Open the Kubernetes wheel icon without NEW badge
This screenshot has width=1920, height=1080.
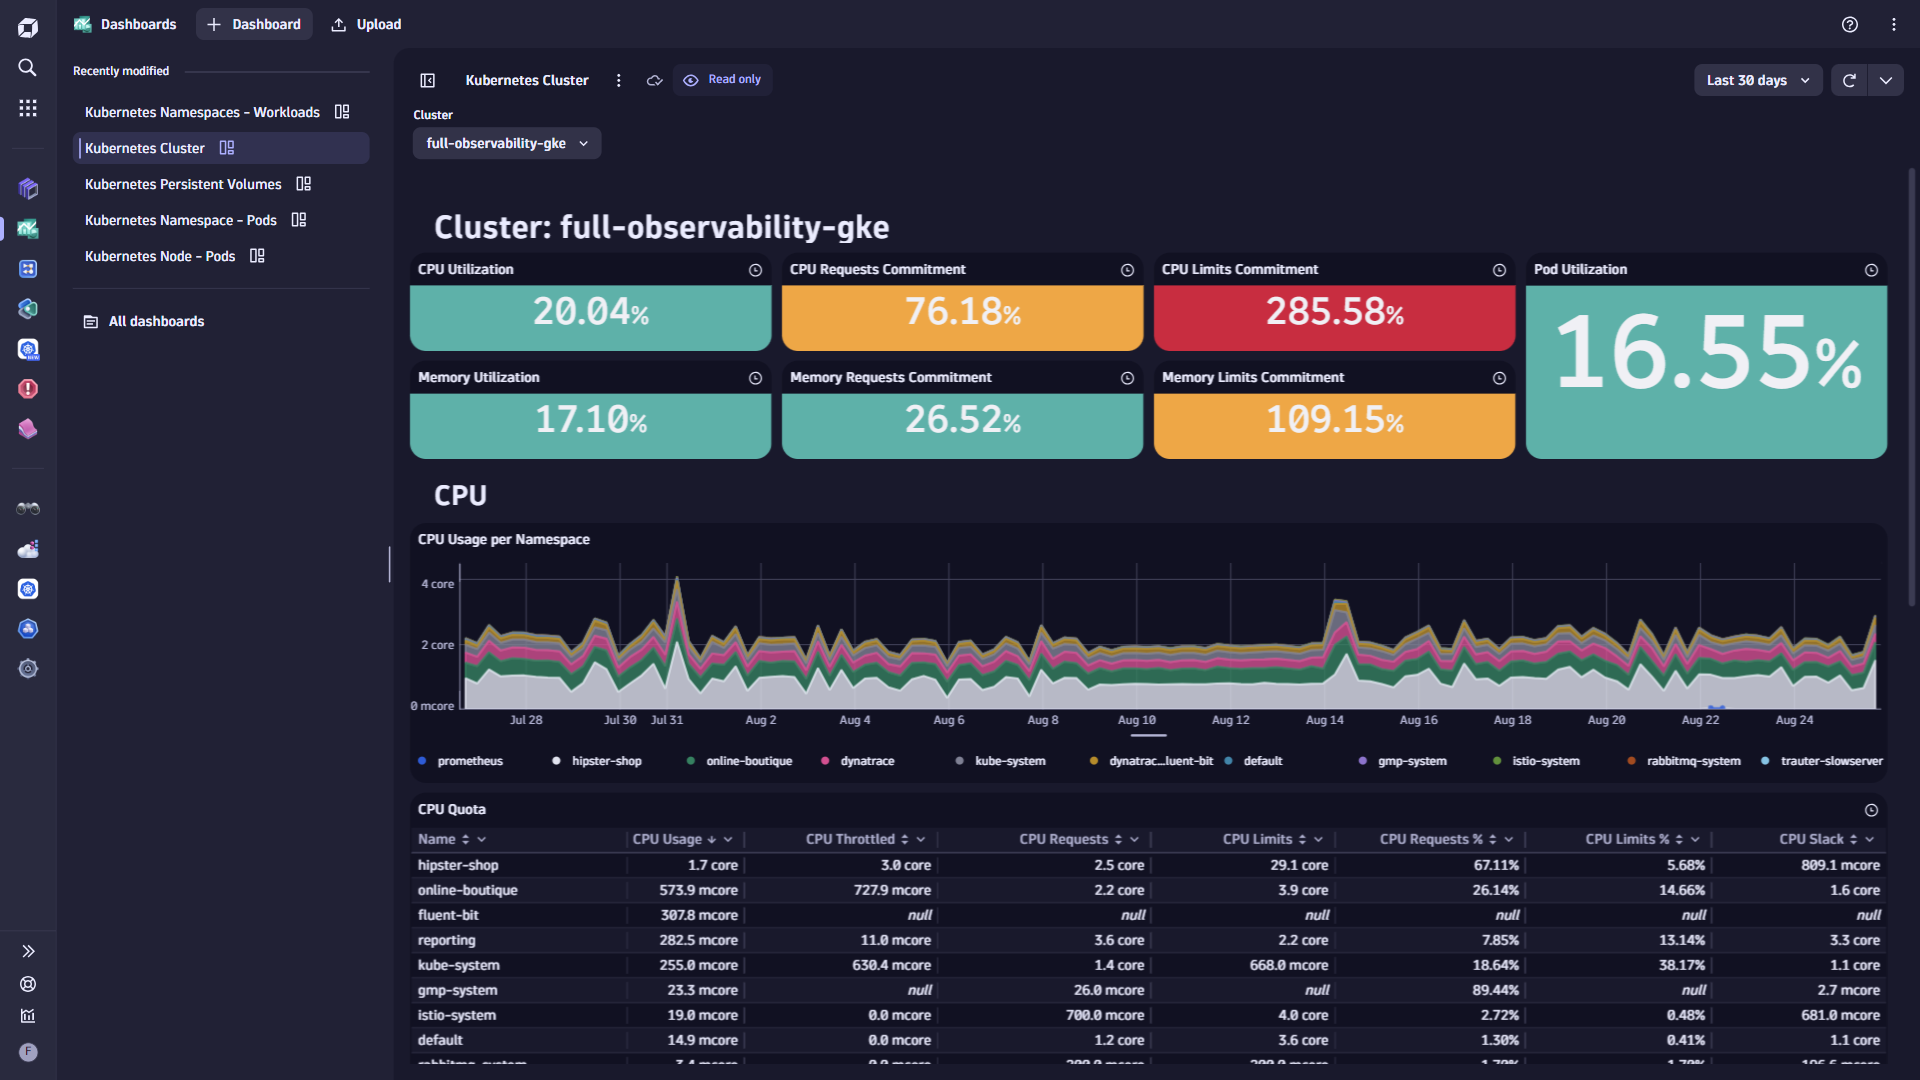click(28, 589)
